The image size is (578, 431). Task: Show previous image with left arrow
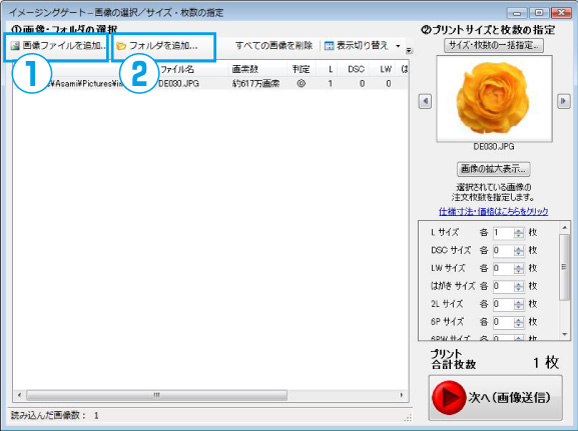(x=425, y=101)
